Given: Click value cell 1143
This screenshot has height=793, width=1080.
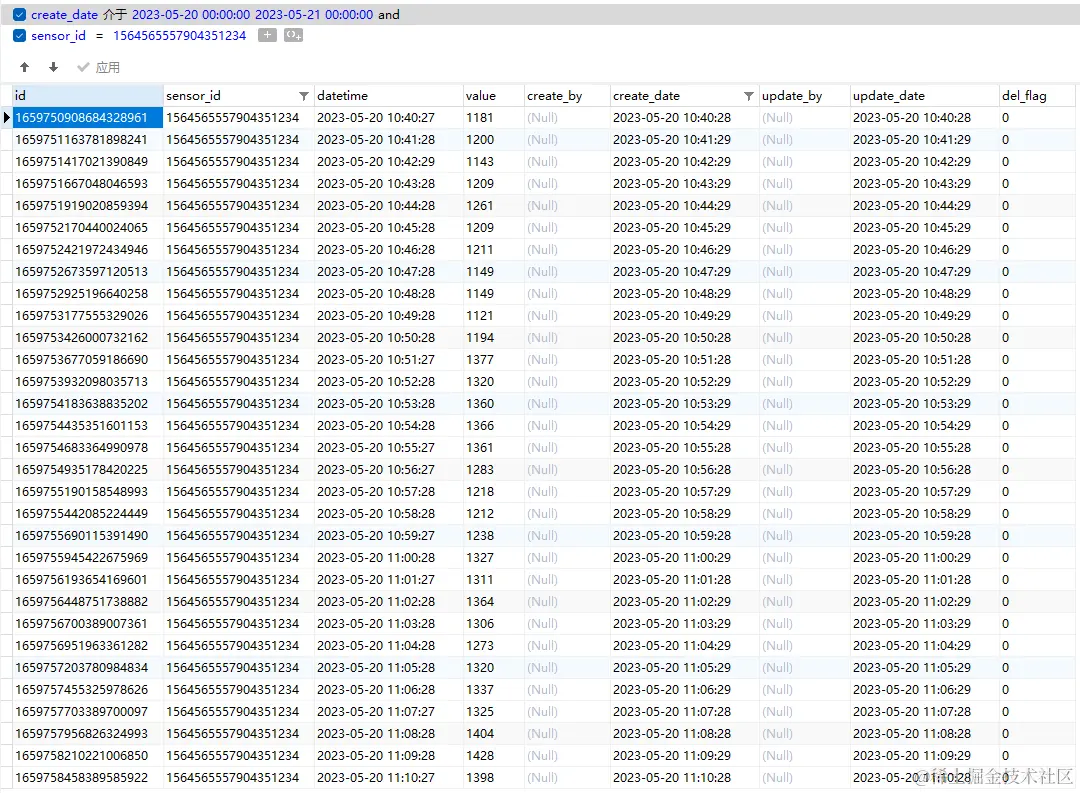Looking at the screenshot, I should tap(494, 162).
